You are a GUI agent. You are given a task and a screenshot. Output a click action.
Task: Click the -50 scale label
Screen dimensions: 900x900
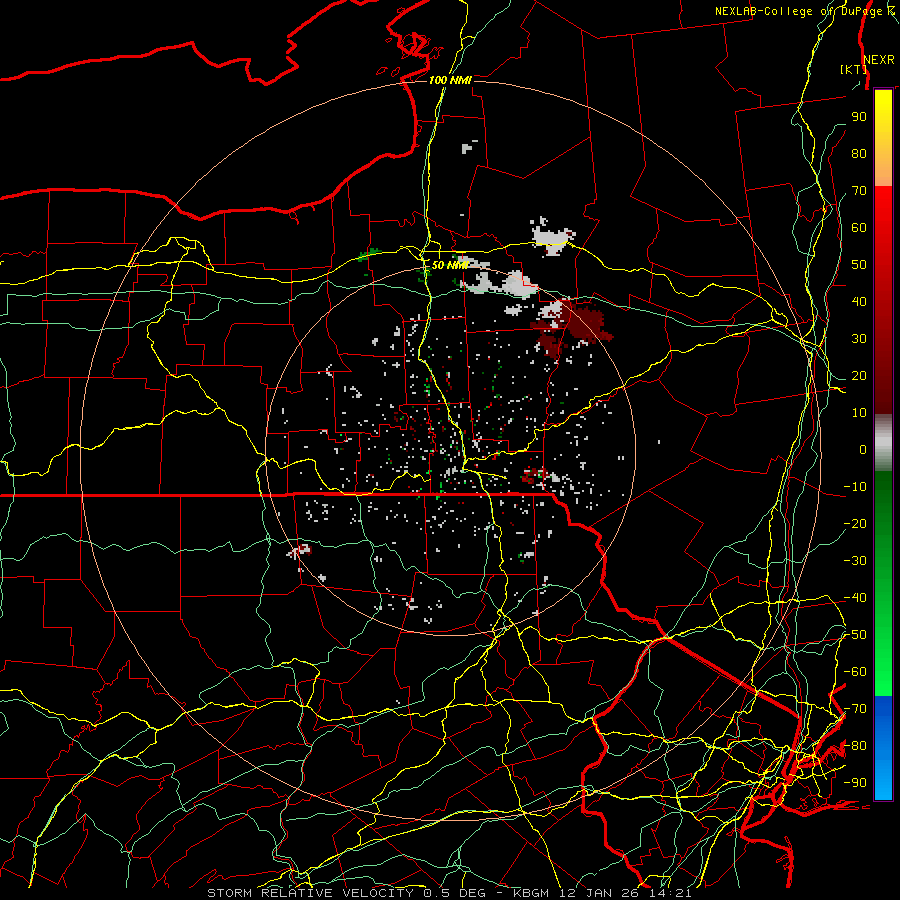pyautogui.click(x=855, y=635)
